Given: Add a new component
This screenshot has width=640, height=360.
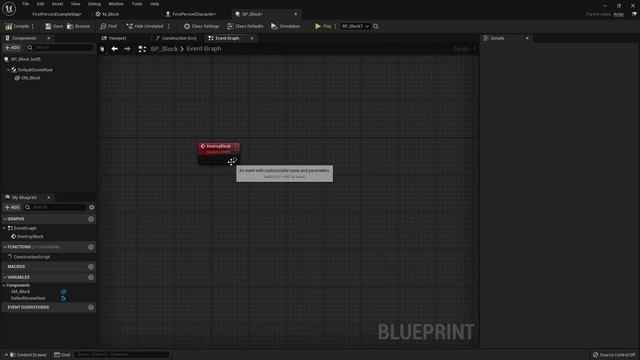Looking at the screenshot, I should tap(12, 48).
